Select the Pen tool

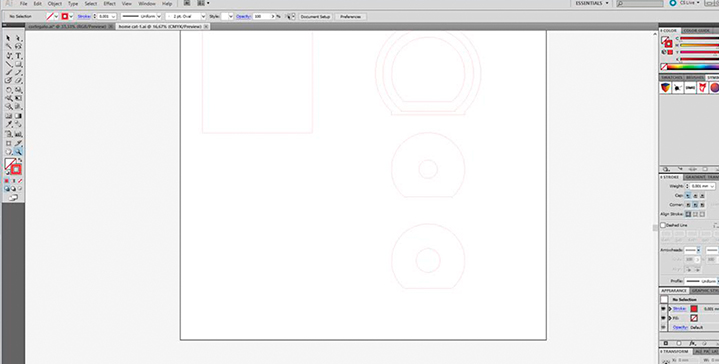coord(8,55)
